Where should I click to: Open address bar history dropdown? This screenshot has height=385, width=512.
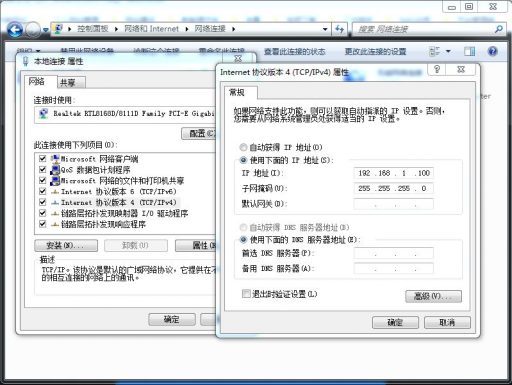[325, 29]
